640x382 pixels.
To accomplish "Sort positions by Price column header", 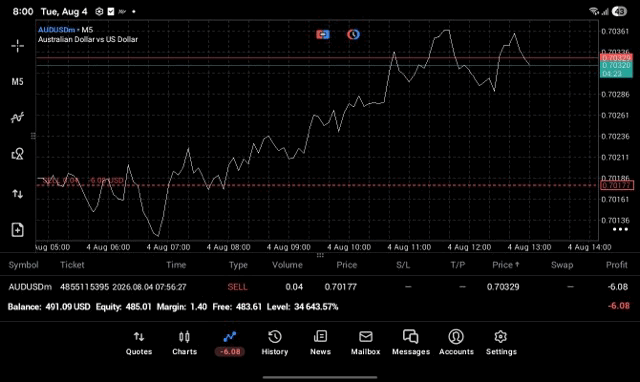I will (347, 265).
